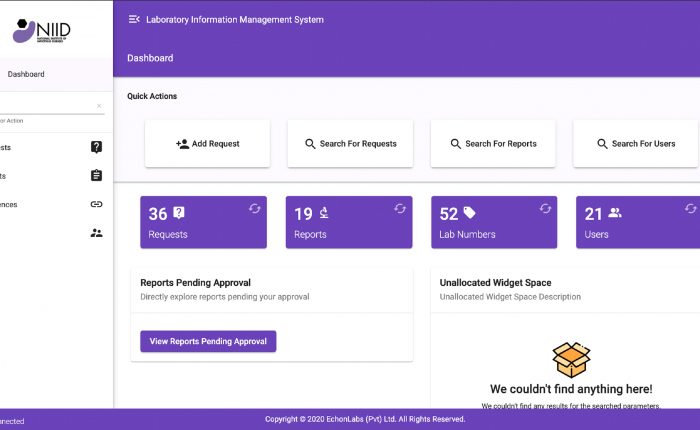Refresh the Lab Numbers count card

(x=545, y=209)
